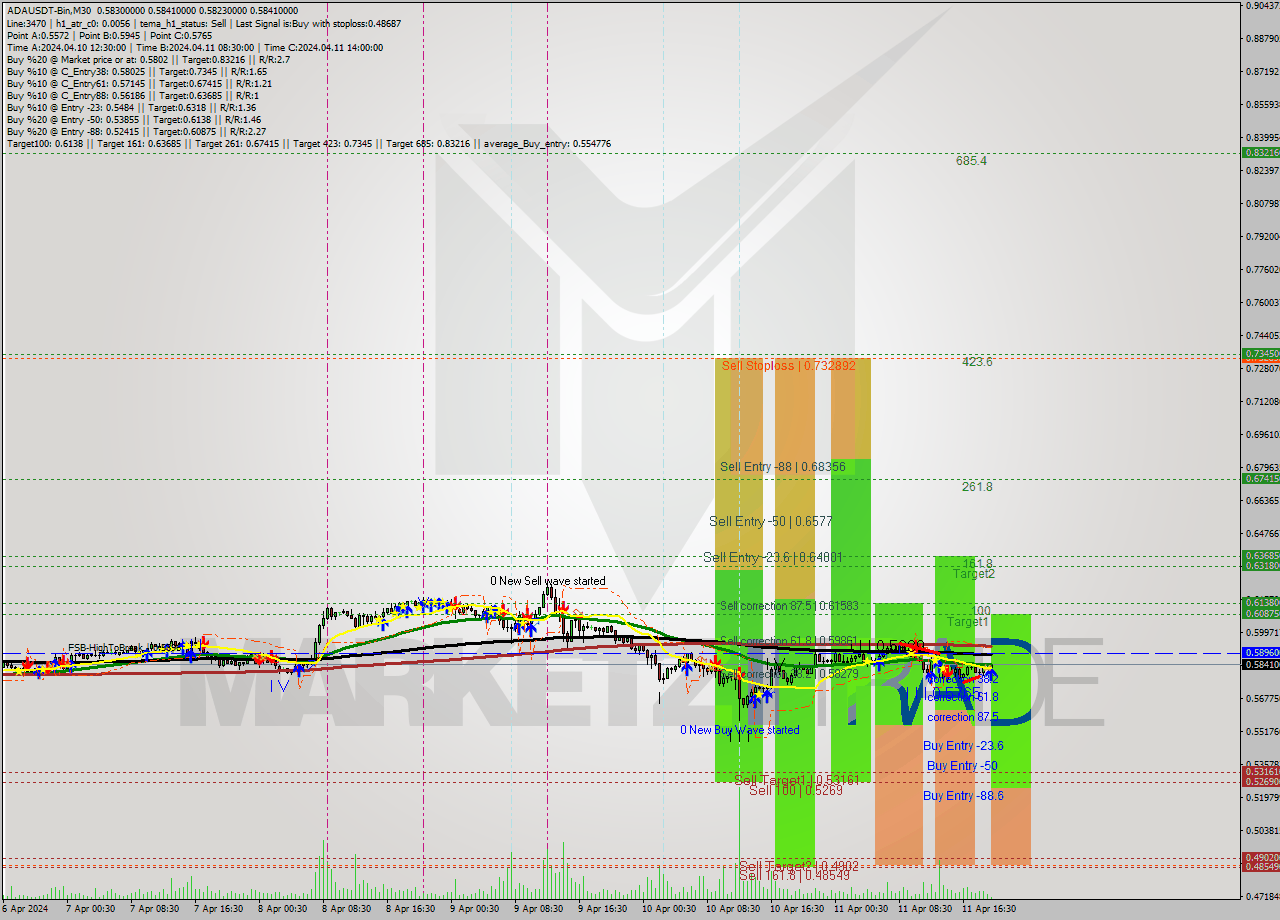Select the 'Sell 161.8 | 0.48549' label
The height and width of the screenshot is (920, 1280).
point(795,875)
